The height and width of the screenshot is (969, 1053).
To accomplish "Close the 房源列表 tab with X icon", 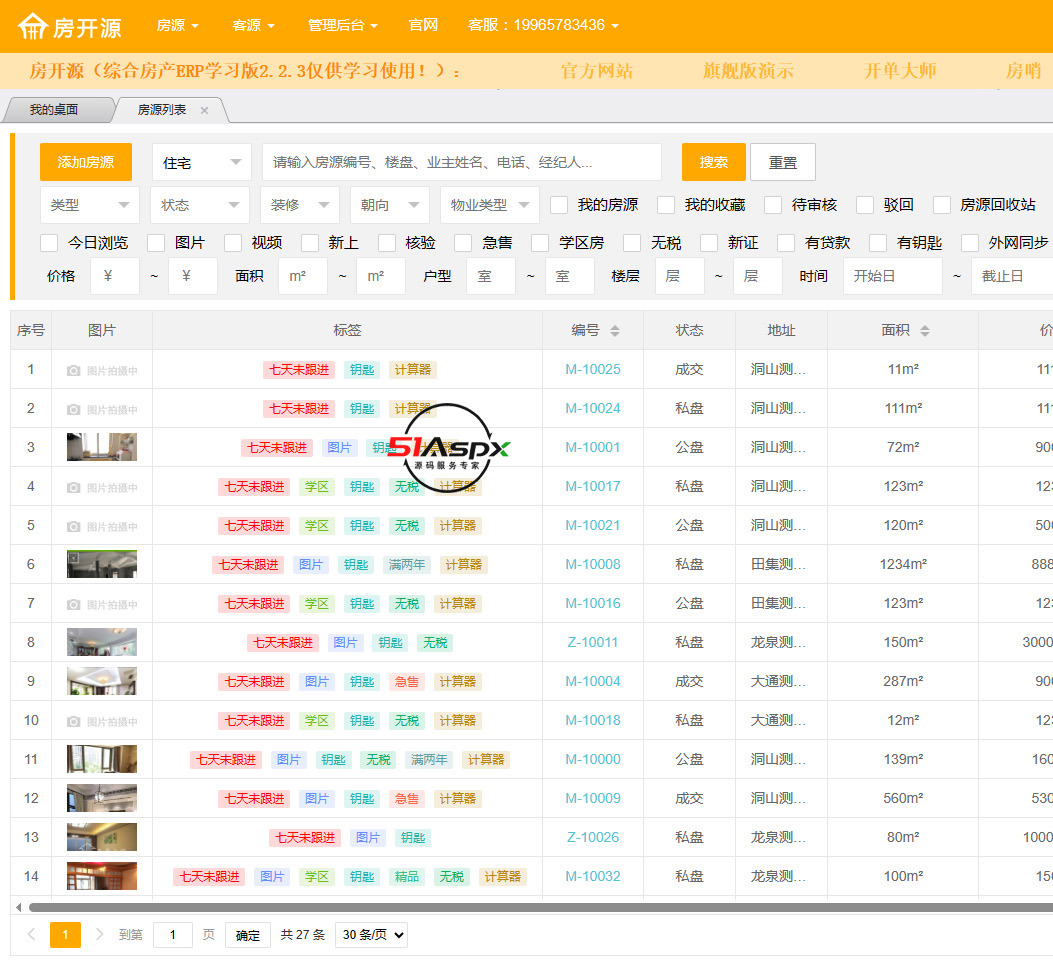I will (205, 111).
